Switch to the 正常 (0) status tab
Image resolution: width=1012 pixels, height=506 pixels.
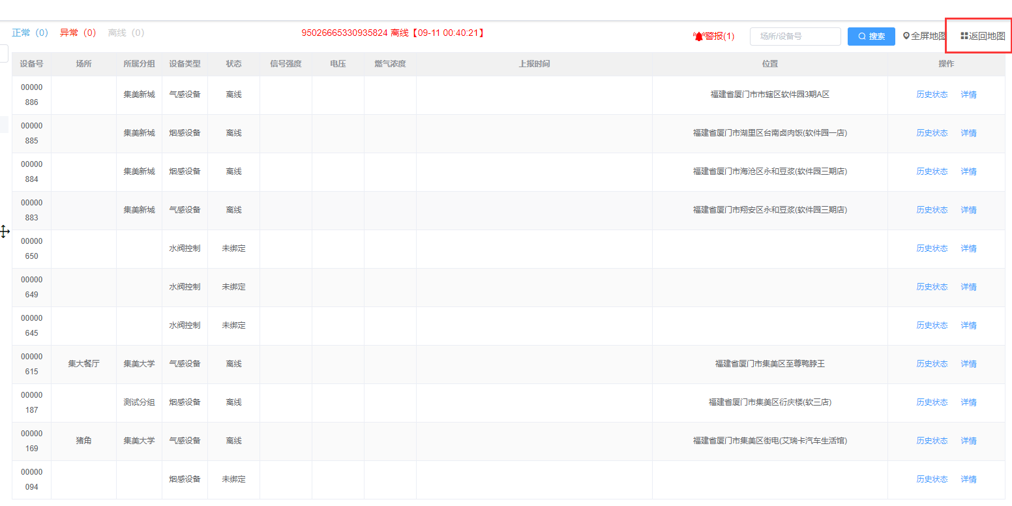pos(29,33)
